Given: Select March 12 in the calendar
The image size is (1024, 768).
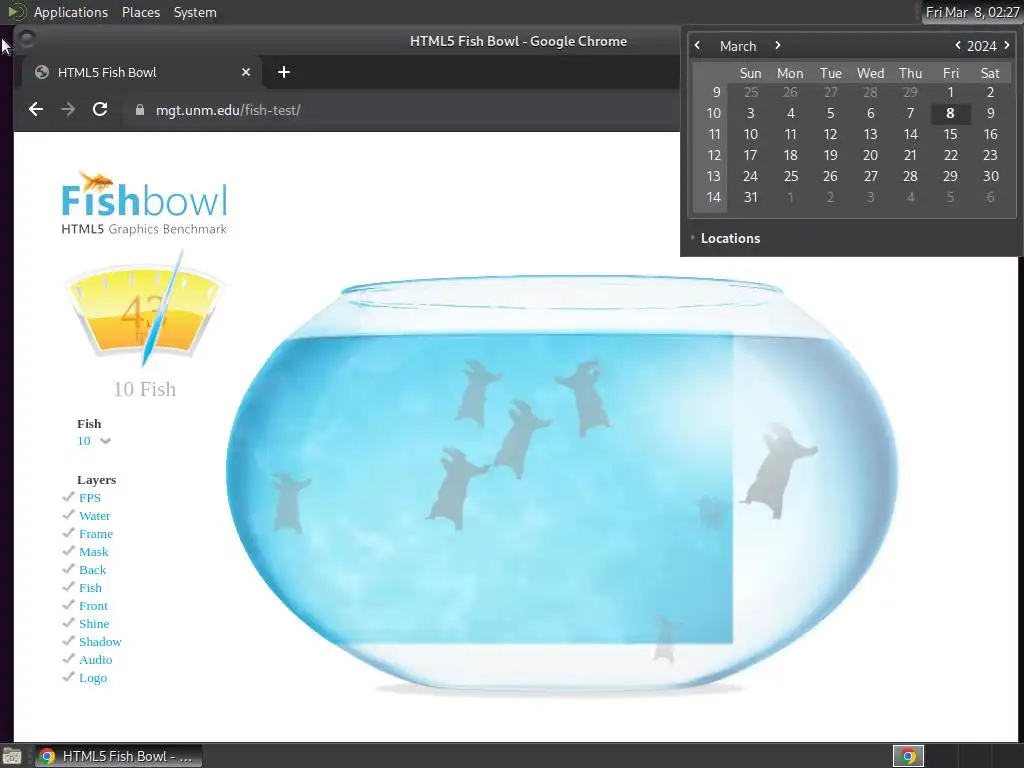Looking at the screenshot, I should coord(830,134).
